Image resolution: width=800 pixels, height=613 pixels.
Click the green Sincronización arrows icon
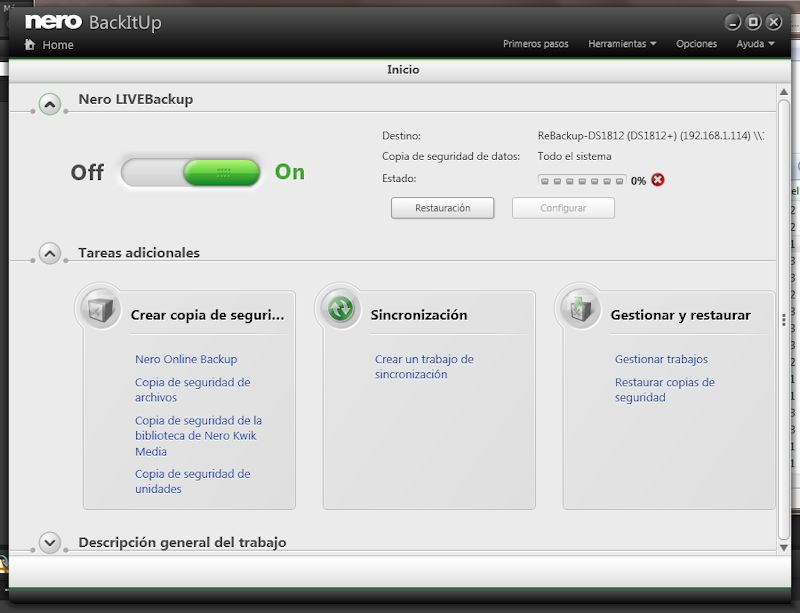pos(340,309)
